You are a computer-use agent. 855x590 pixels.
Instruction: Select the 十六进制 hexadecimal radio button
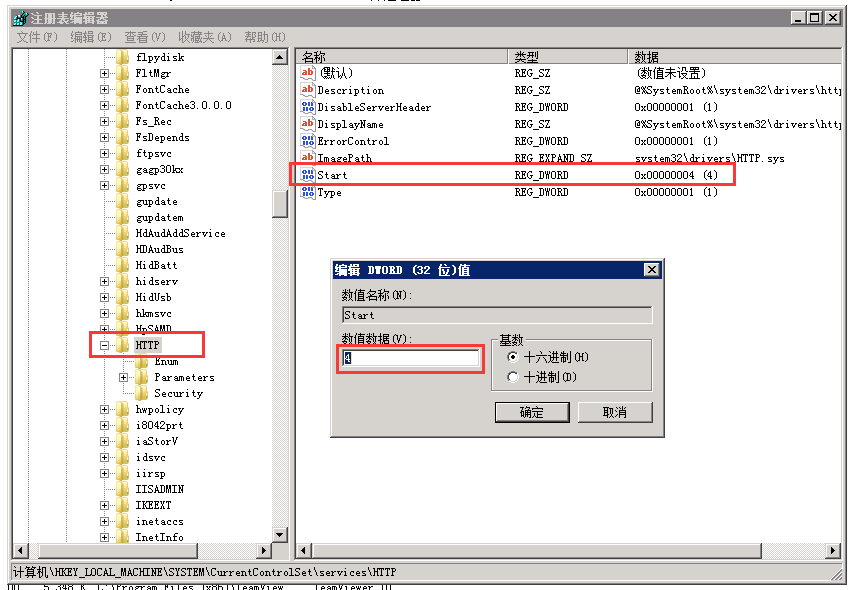pyautogui.click(x=512, y=357)
